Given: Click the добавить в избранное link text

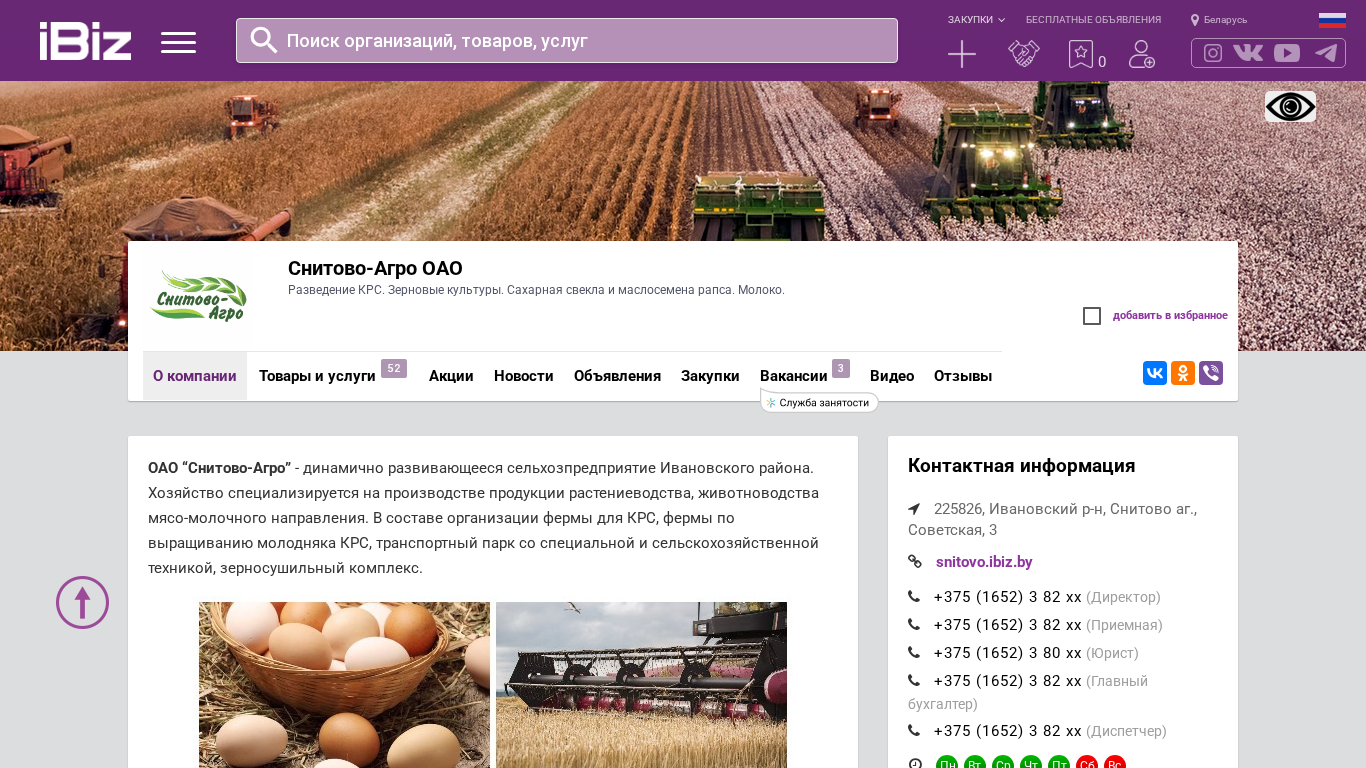Looking at the screenshot, I should click(1170, 316).
